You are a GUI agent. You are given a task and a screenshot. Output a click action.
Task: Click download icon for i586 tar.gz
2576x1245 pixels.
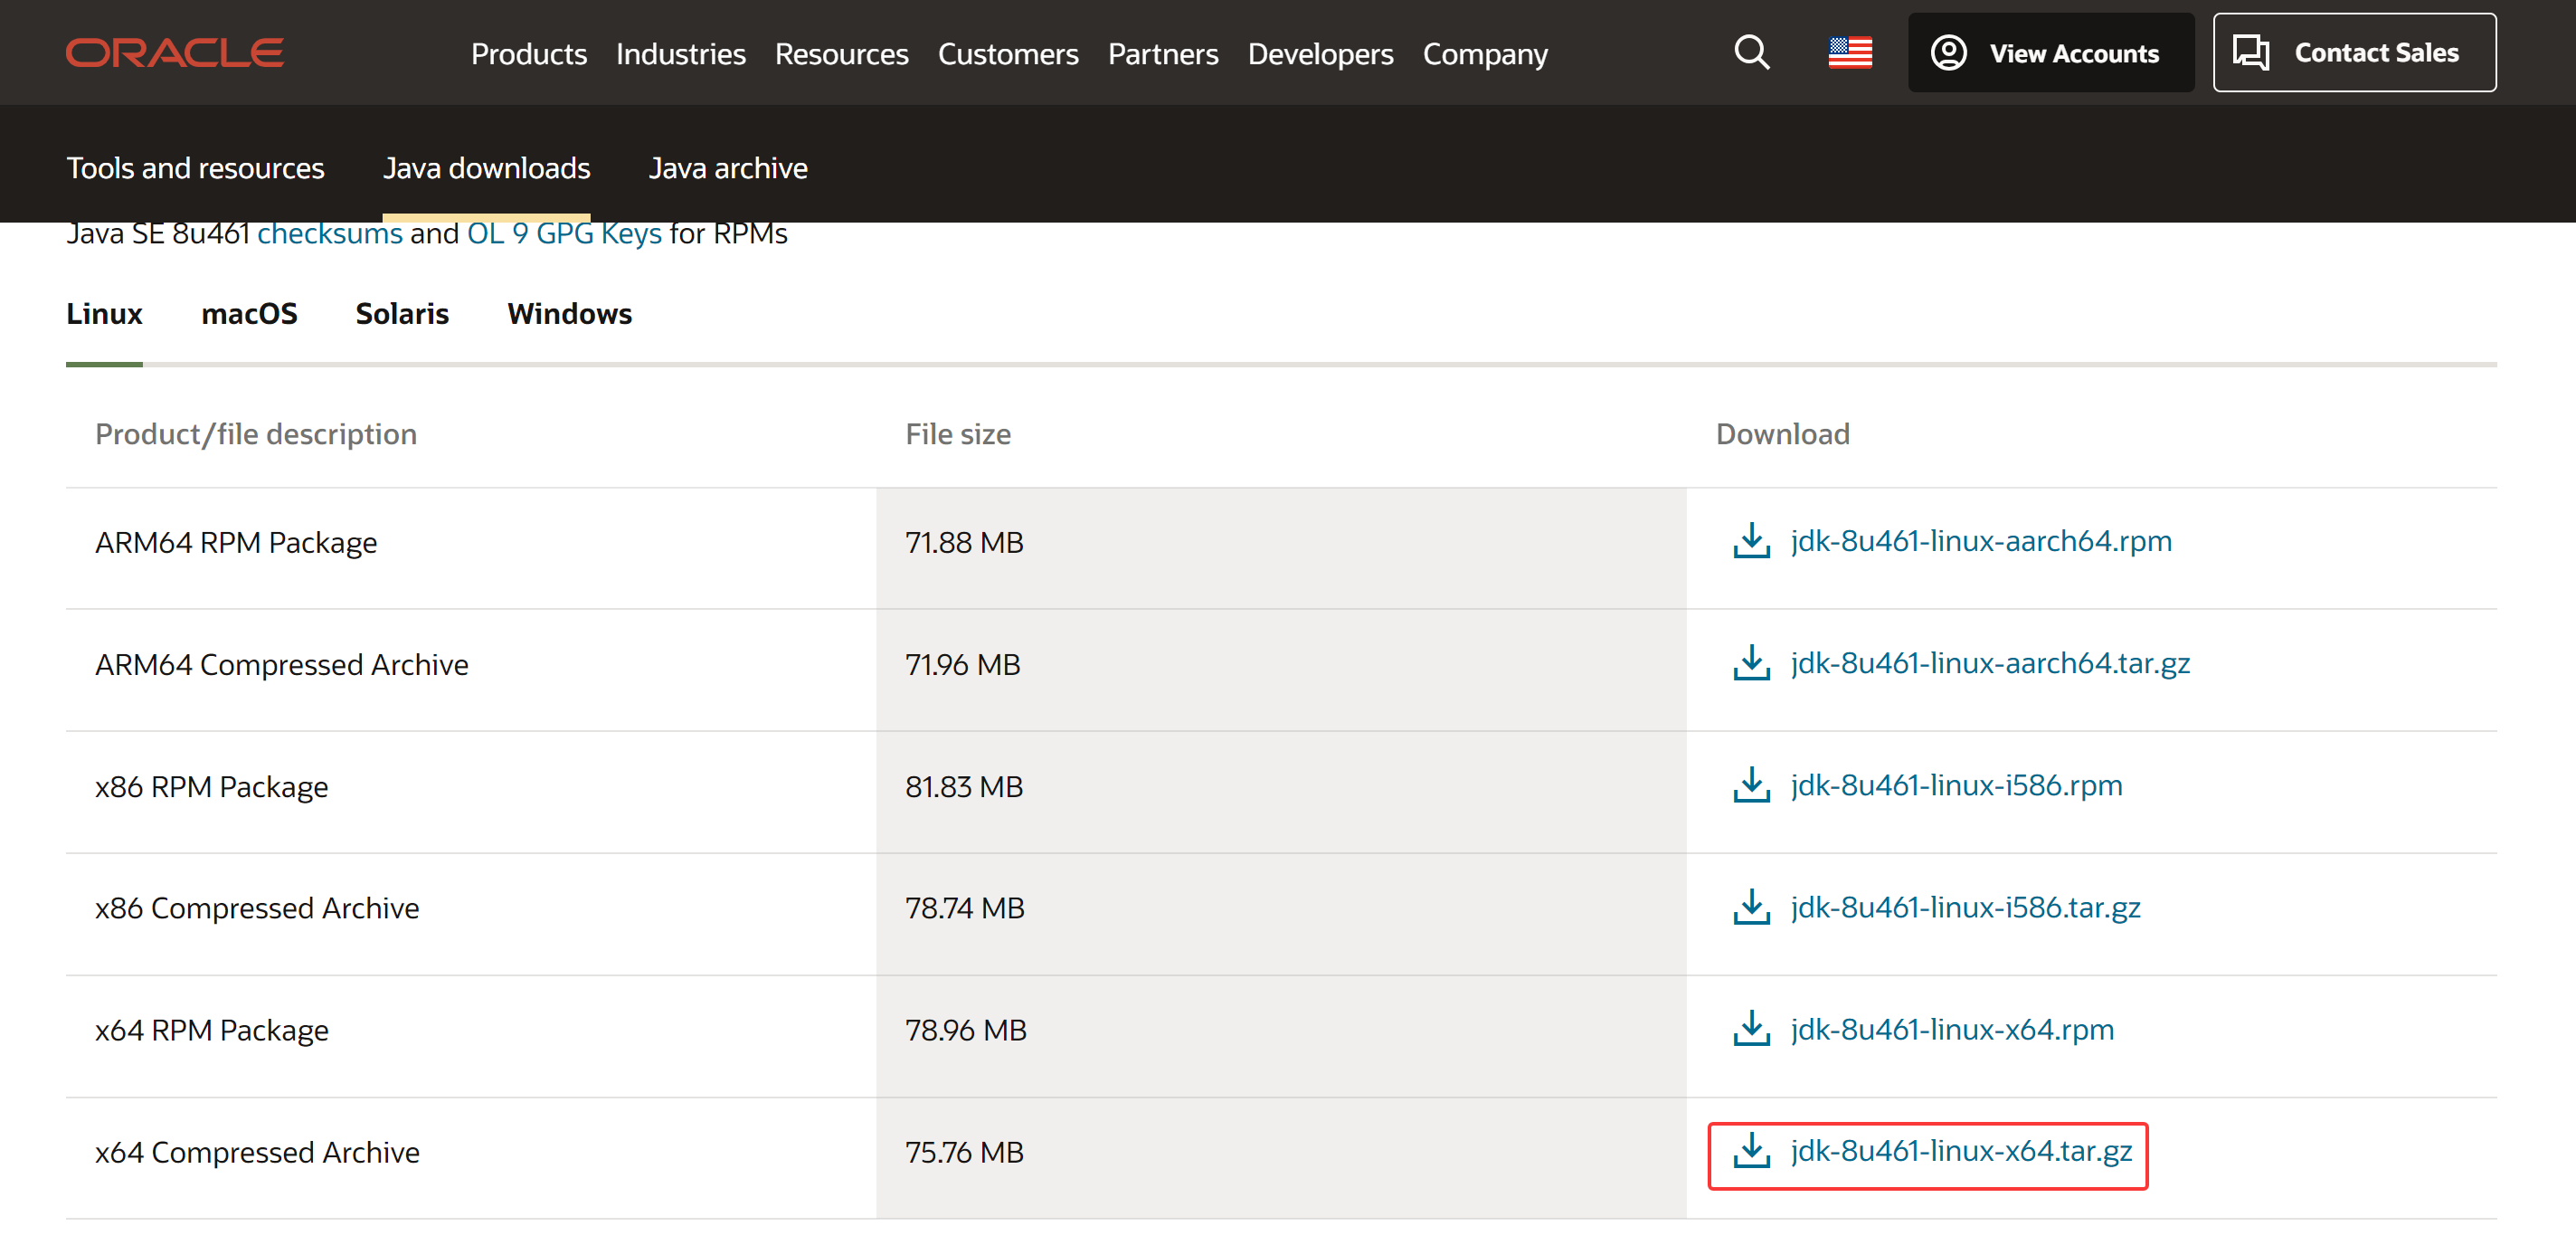[x=1751, y=907]
